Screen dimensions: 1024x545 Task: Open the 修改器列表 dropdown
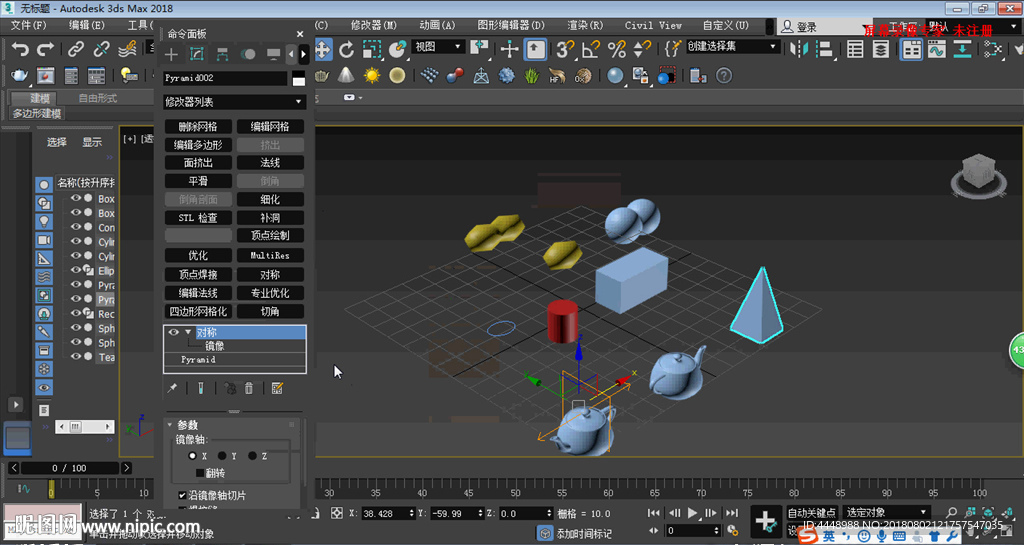tap(234, 102)
